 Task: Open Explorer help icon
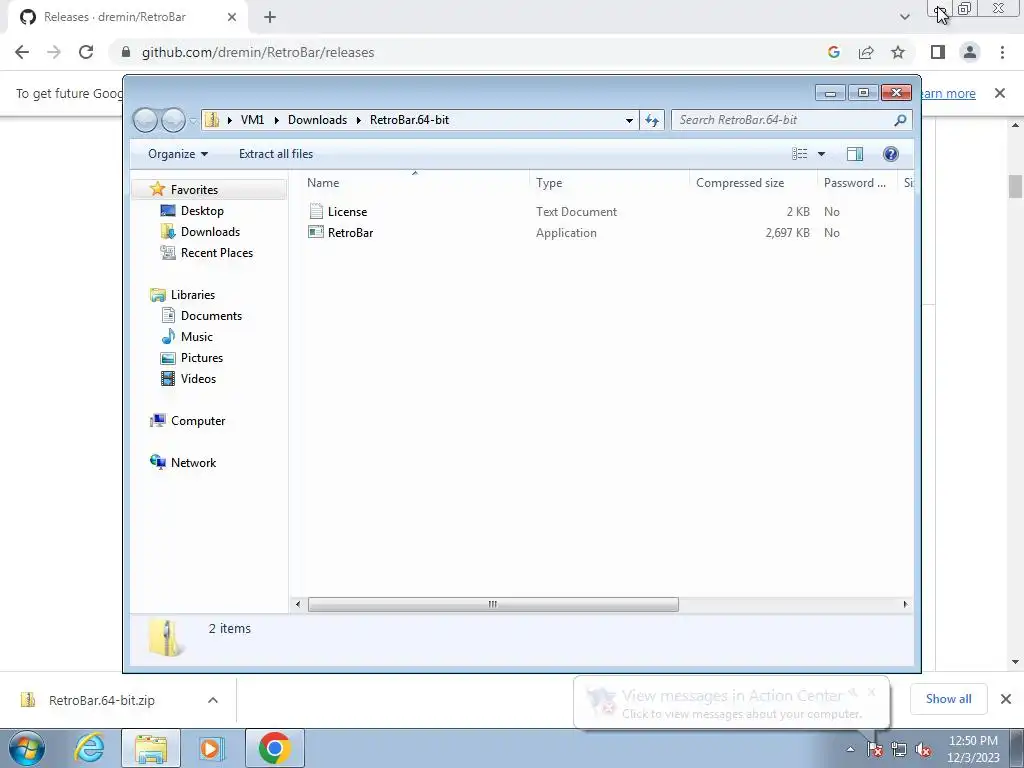890,154
